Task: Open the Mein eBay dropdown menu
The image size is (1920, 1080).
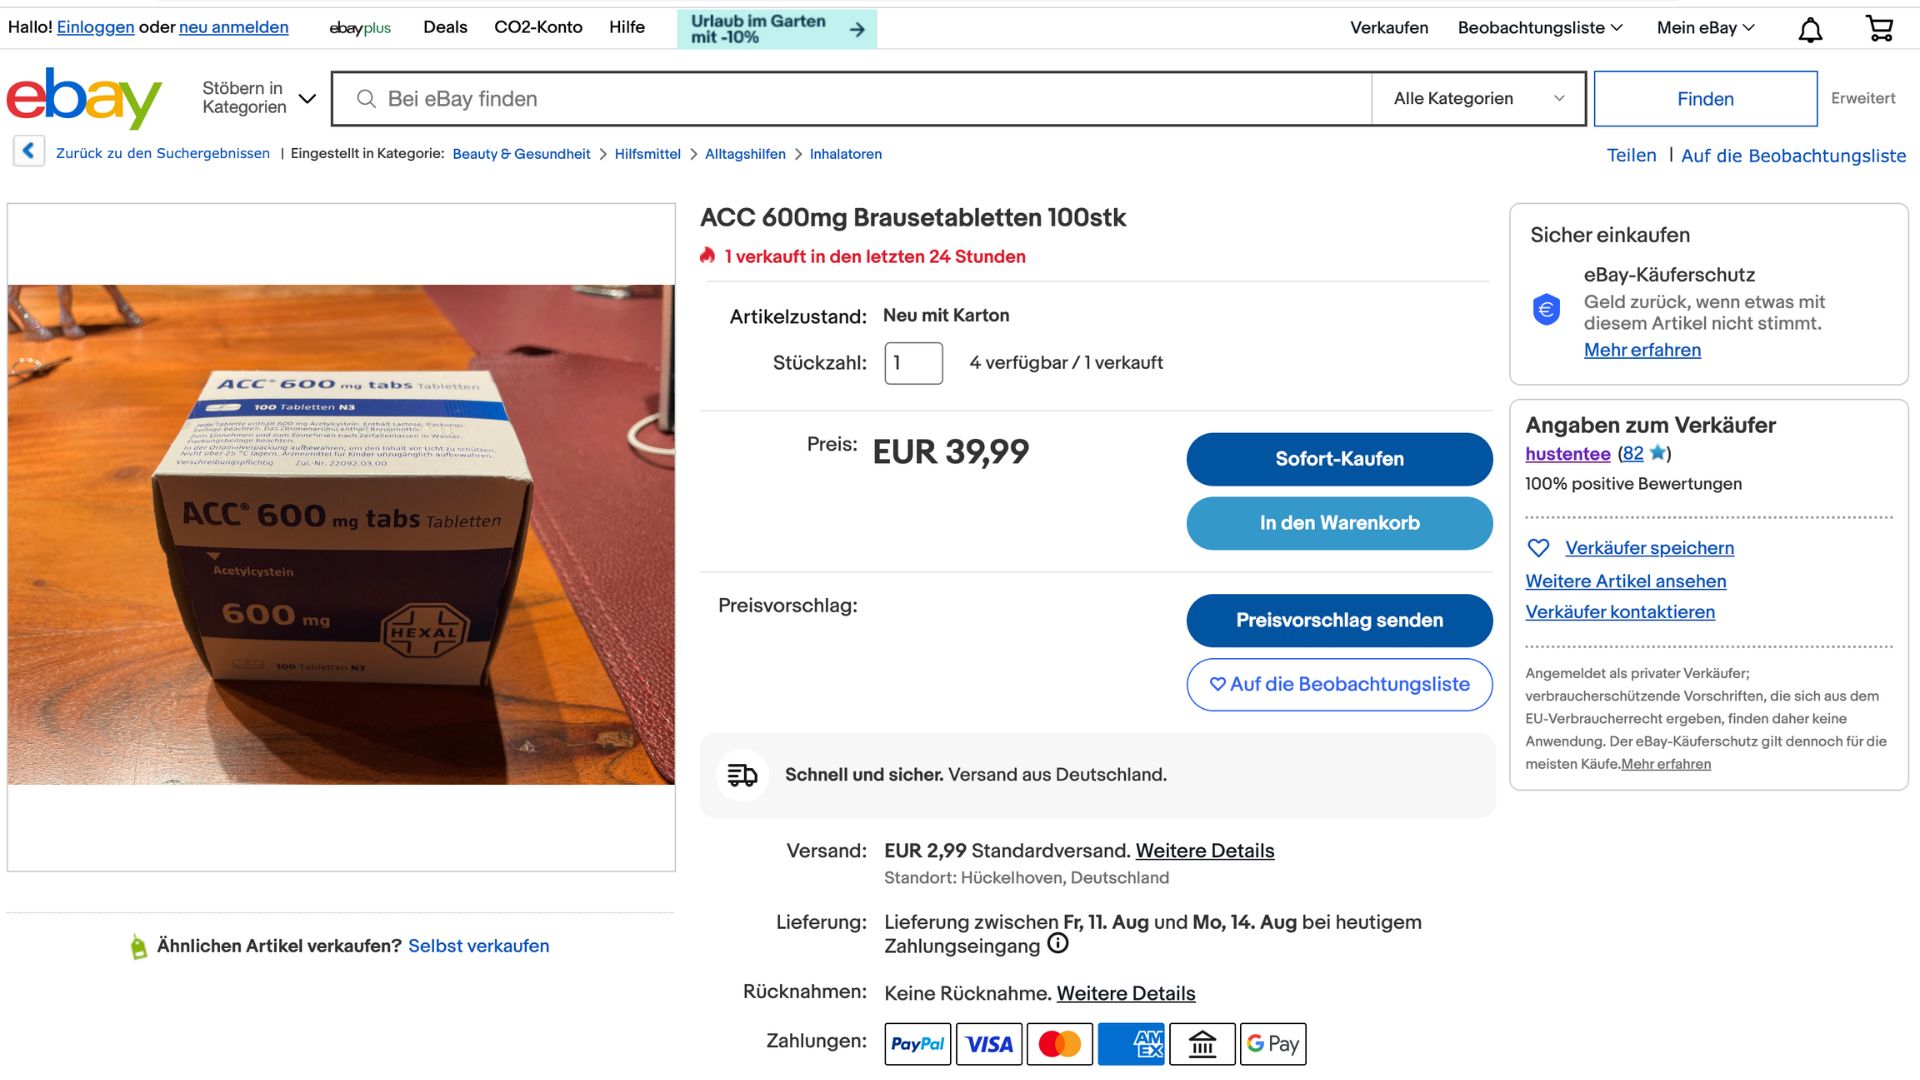Action: click(x=1705, y=28)
